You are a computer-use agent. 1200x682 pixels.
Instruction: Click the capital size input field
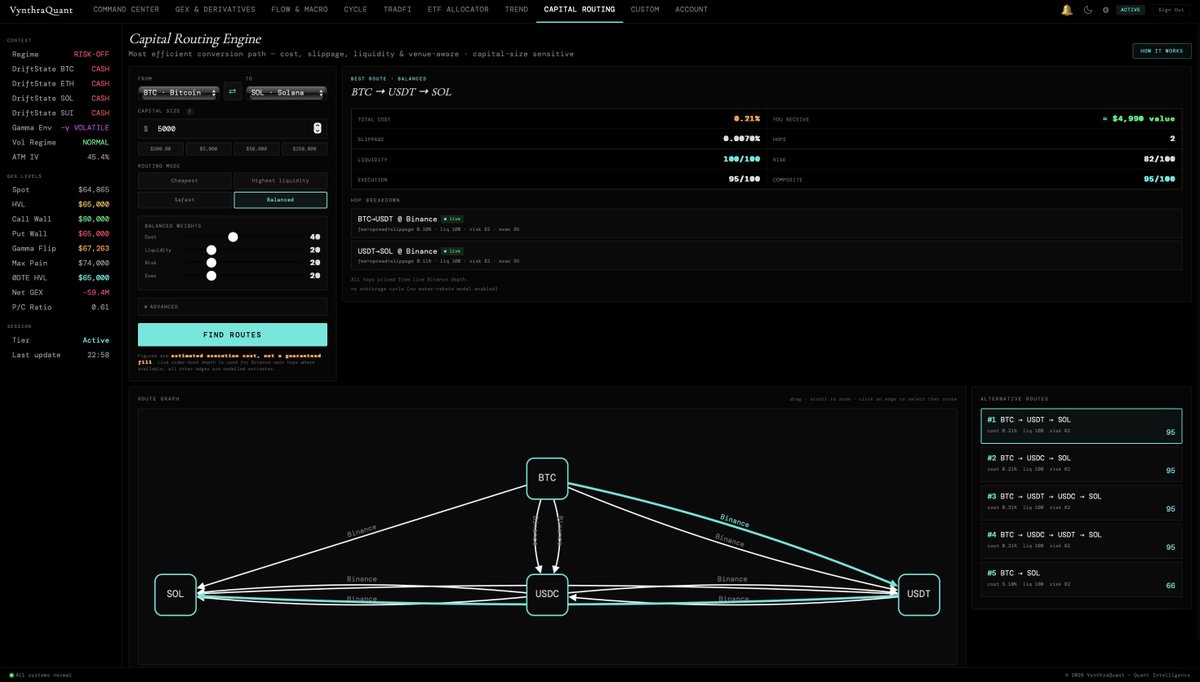(x=232, y=128)
